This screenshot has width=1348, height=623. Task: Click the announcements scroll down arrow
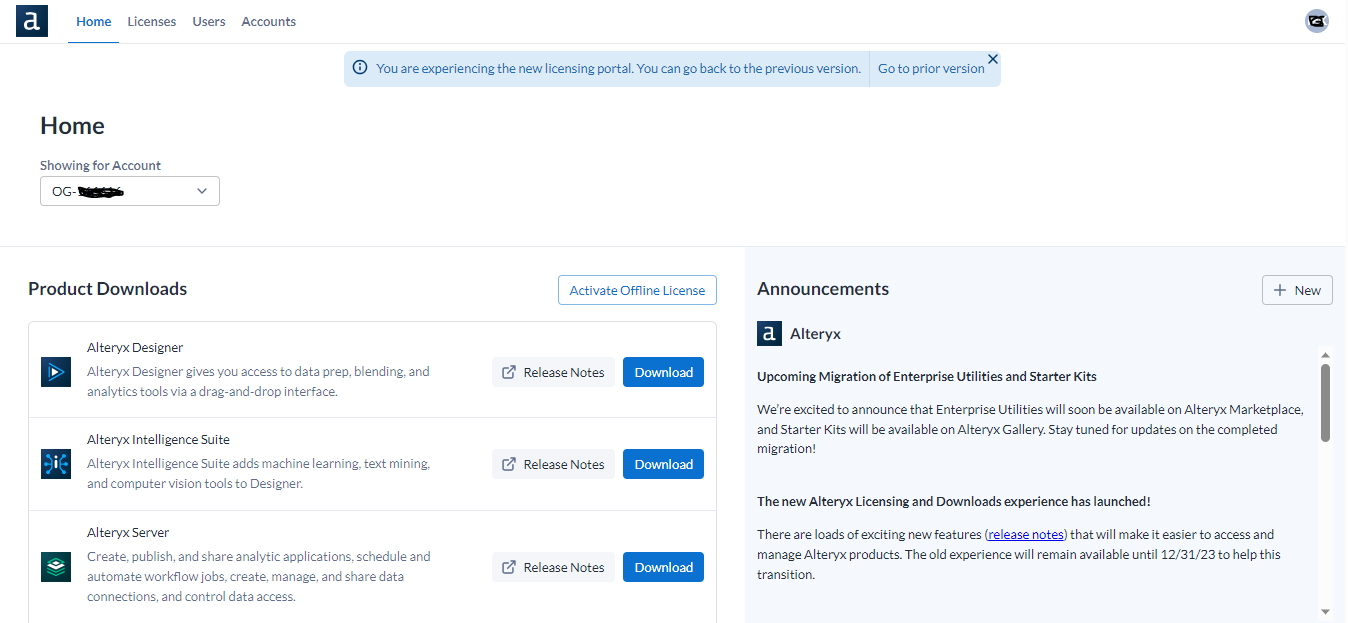[x=1325, y=611]
